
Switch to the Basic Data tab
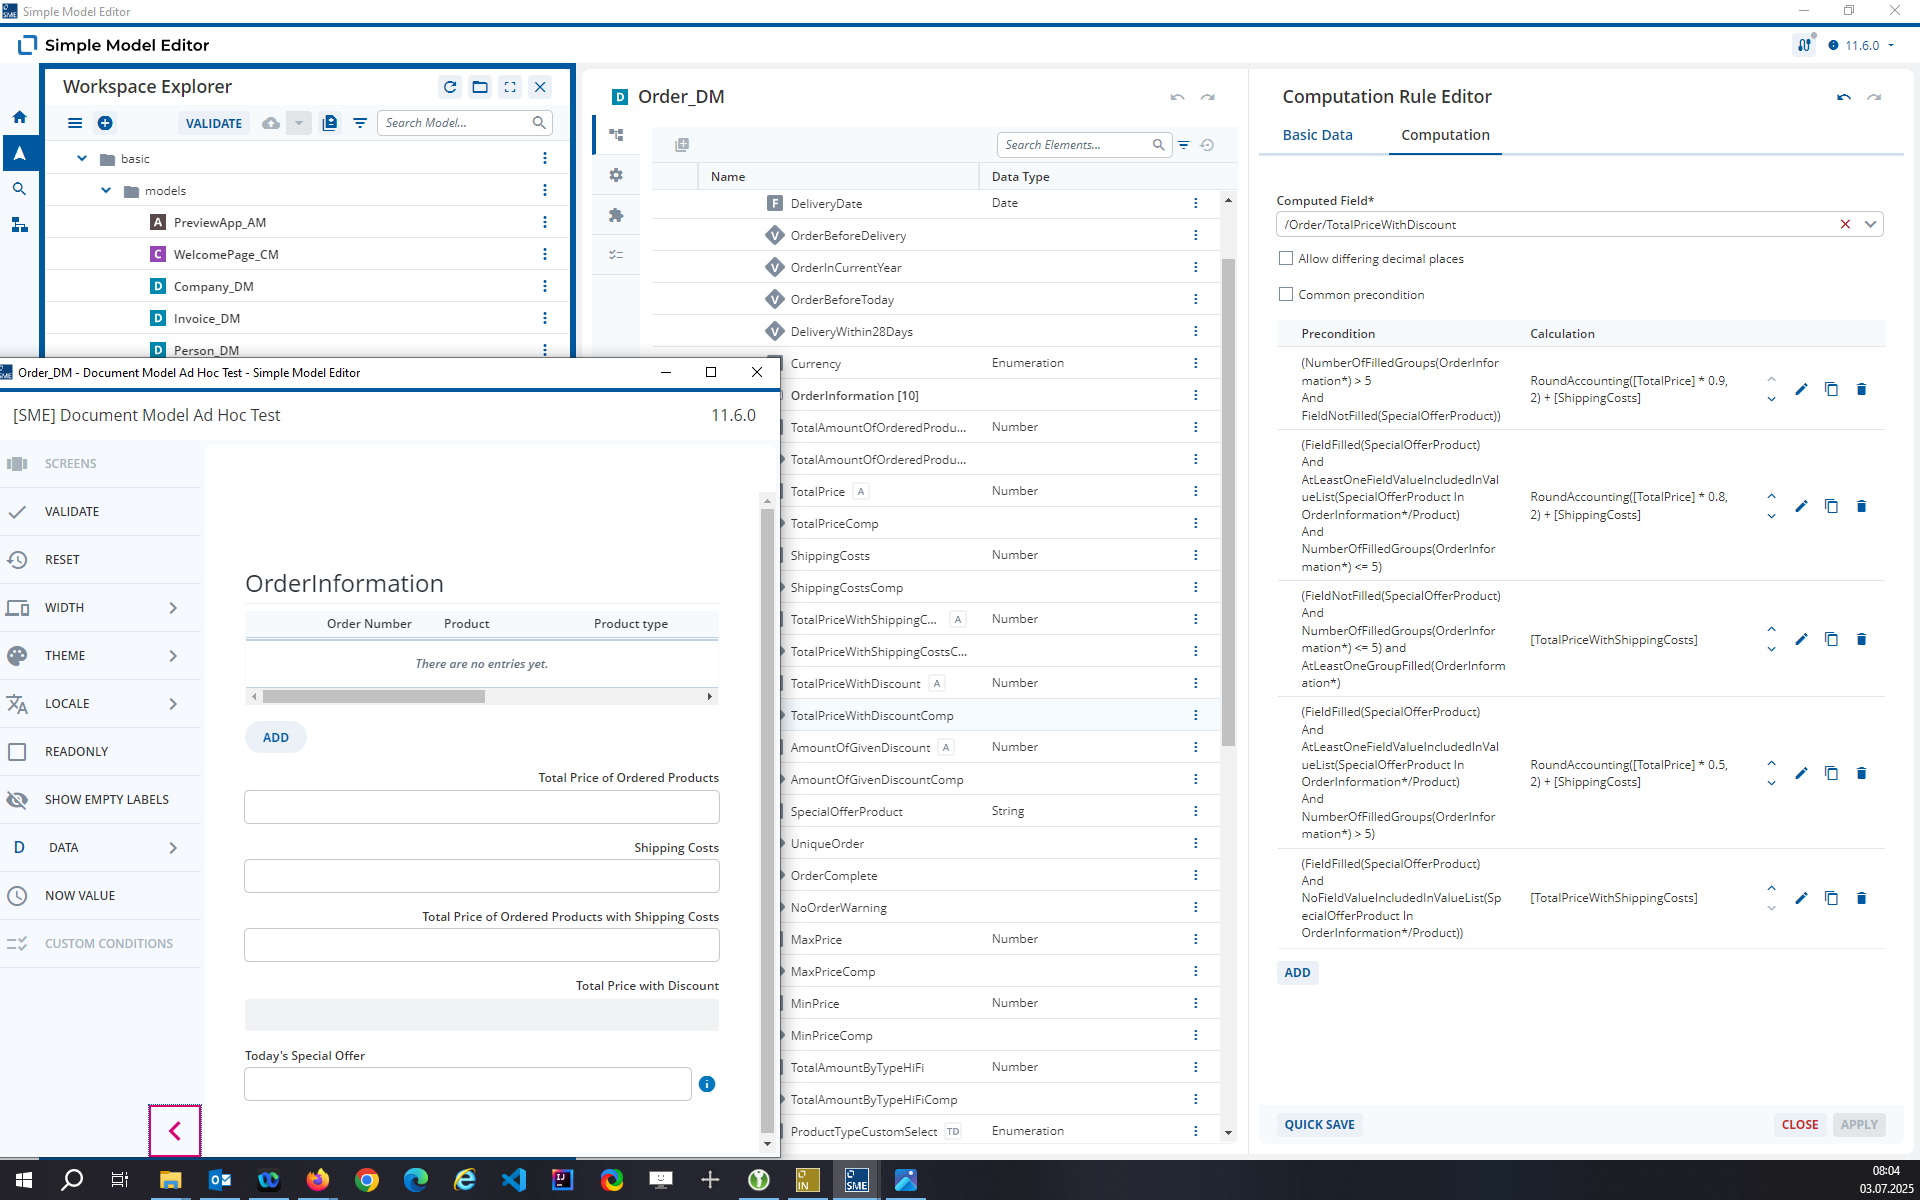(x=1317, y=135)
